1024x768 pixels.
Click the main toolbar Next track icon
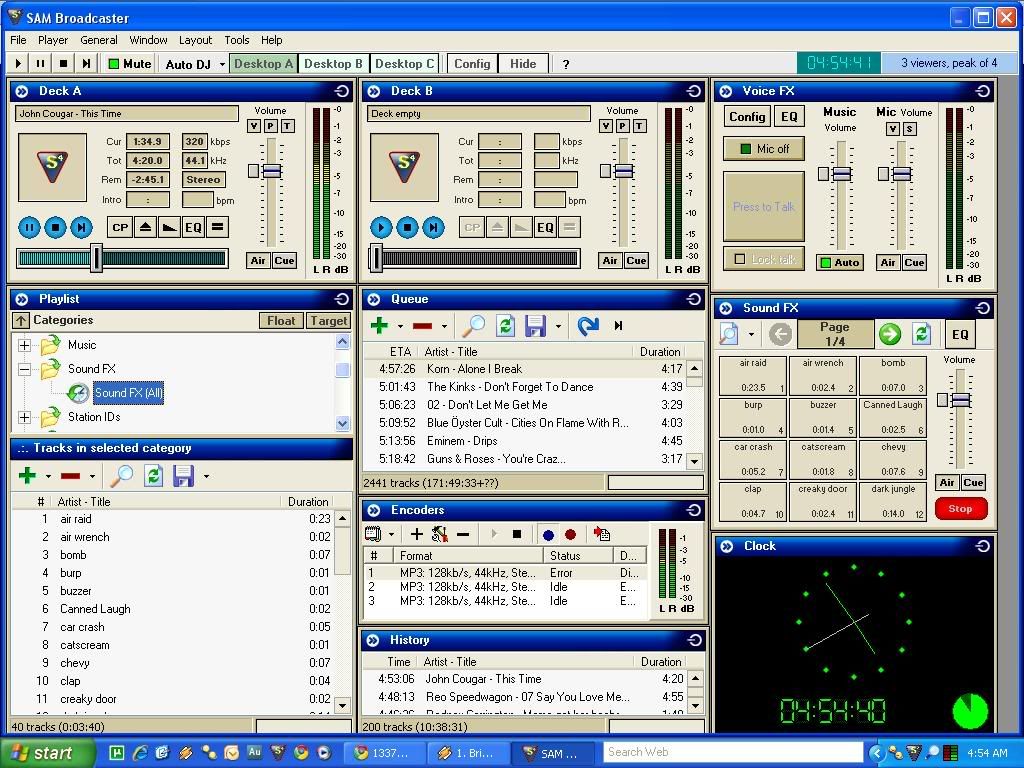86,63
